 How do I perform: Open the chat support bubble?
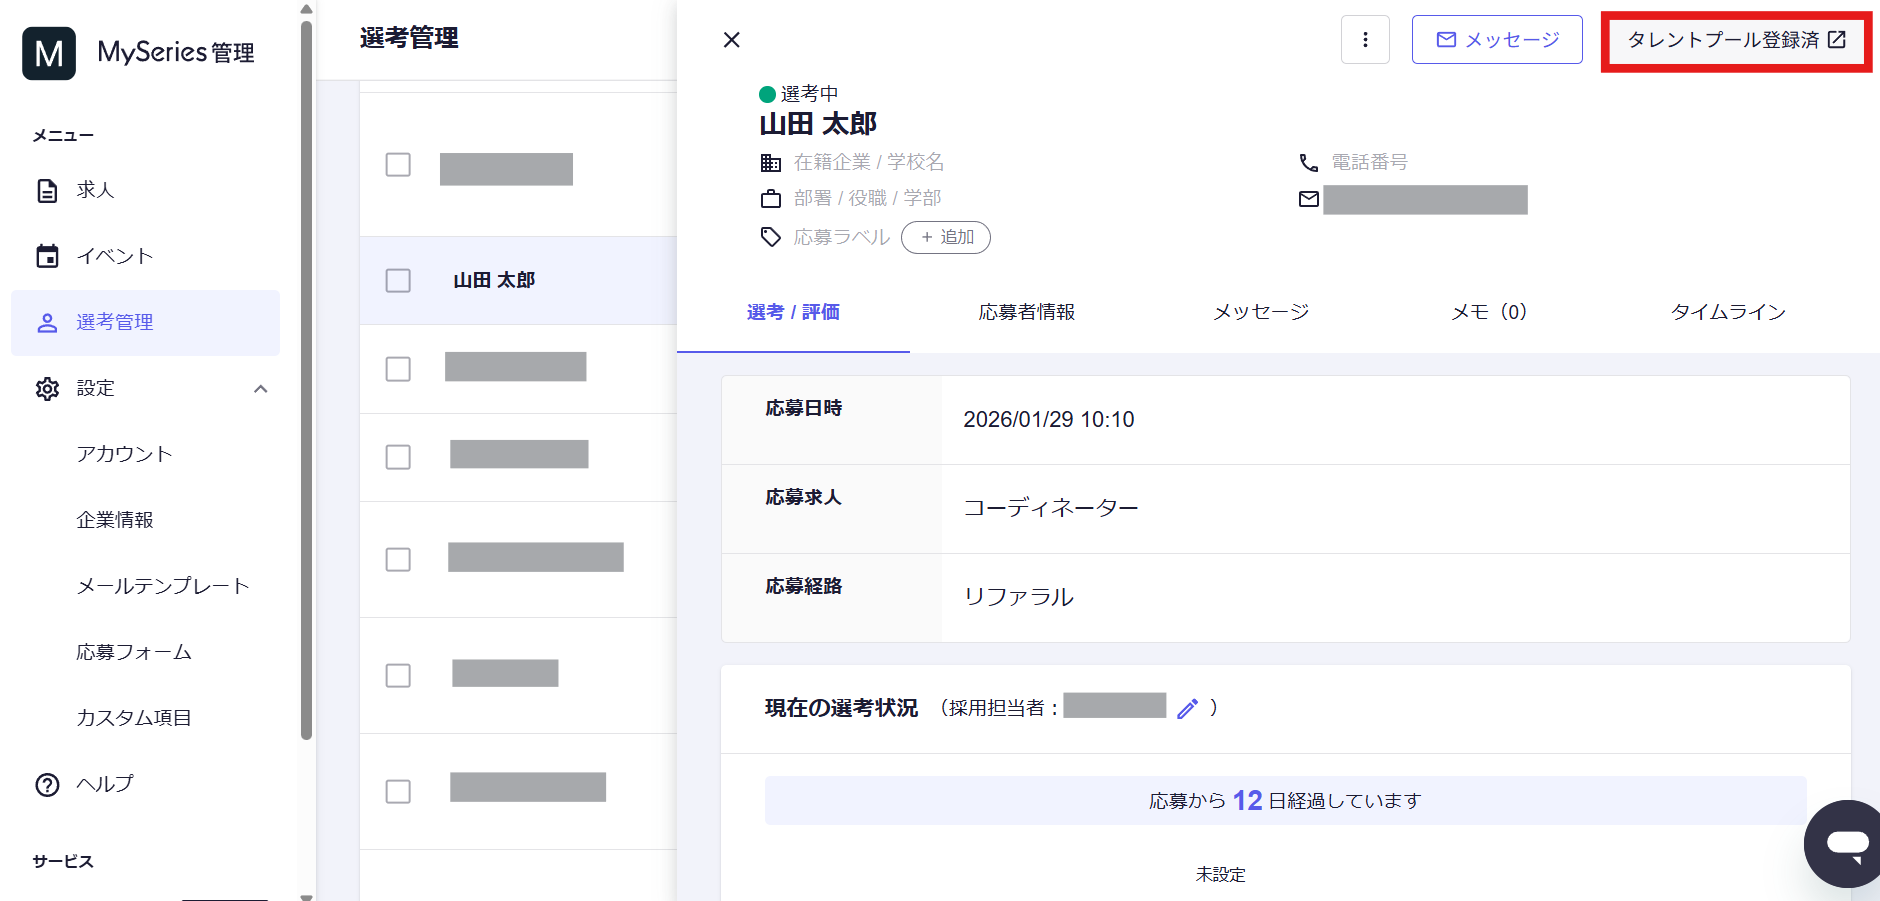(1846, 843)
